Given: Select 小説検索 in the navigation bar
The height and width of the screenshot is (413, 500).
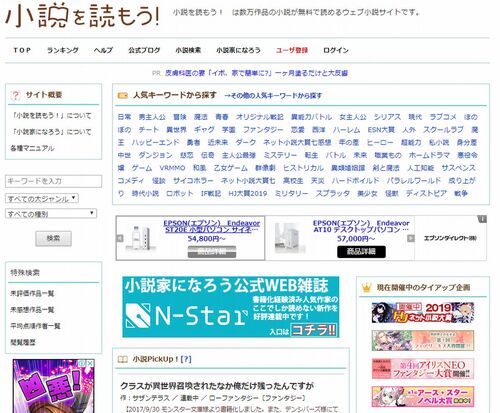Looking at the screenshot, I should (188, 50).
